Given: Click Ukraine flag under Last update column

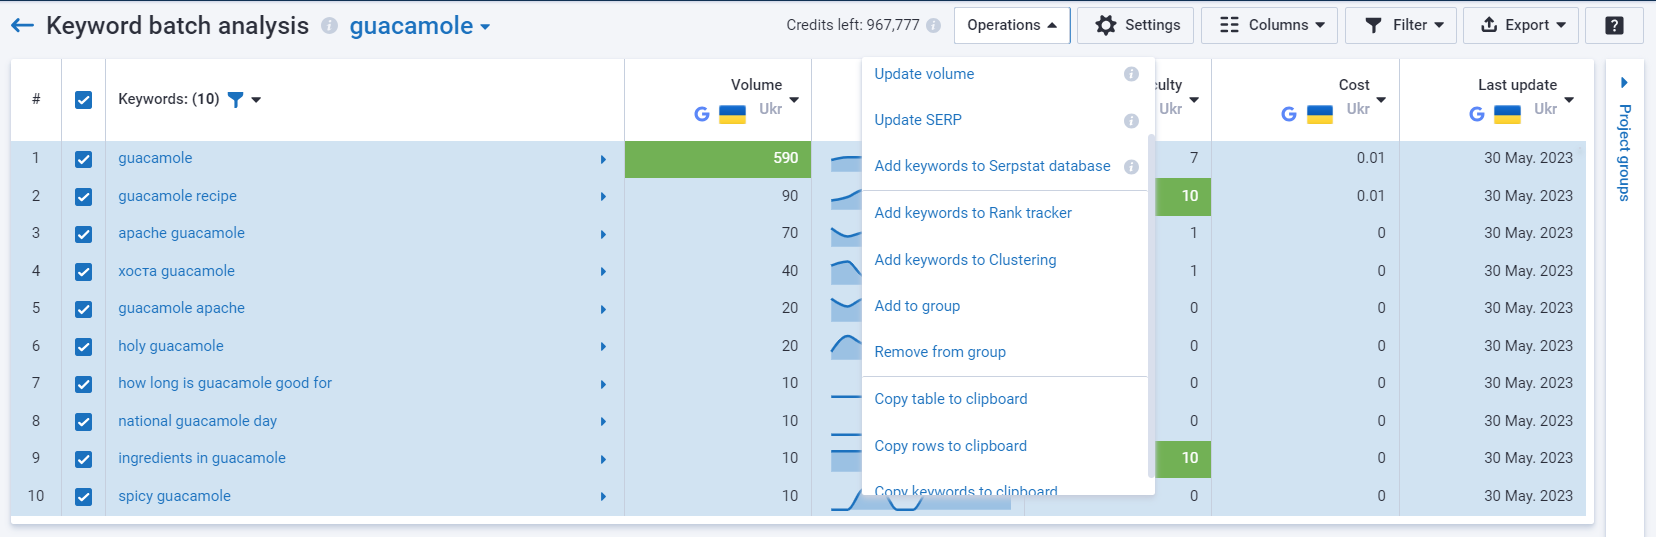Looking at the screenshot, I should click(1508, 114).
